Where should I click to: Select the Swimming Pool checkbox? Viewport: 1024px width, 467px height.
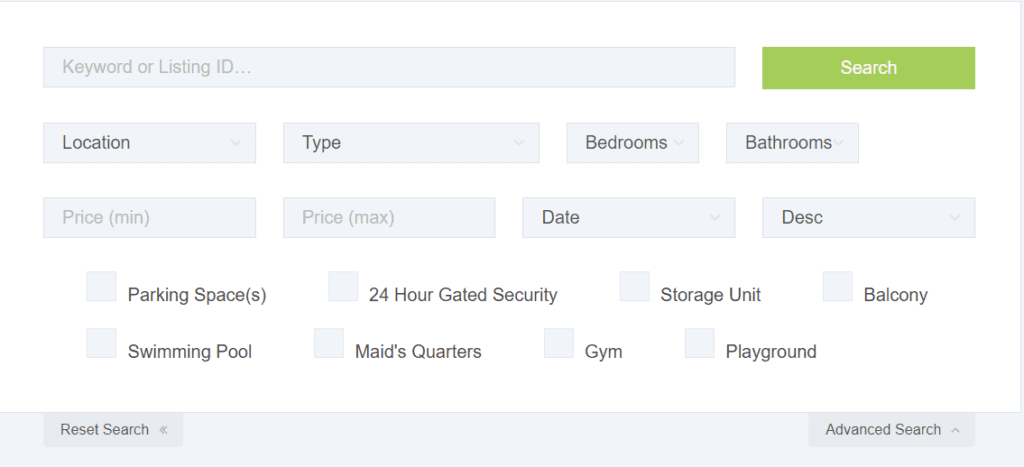pos(101,343)
